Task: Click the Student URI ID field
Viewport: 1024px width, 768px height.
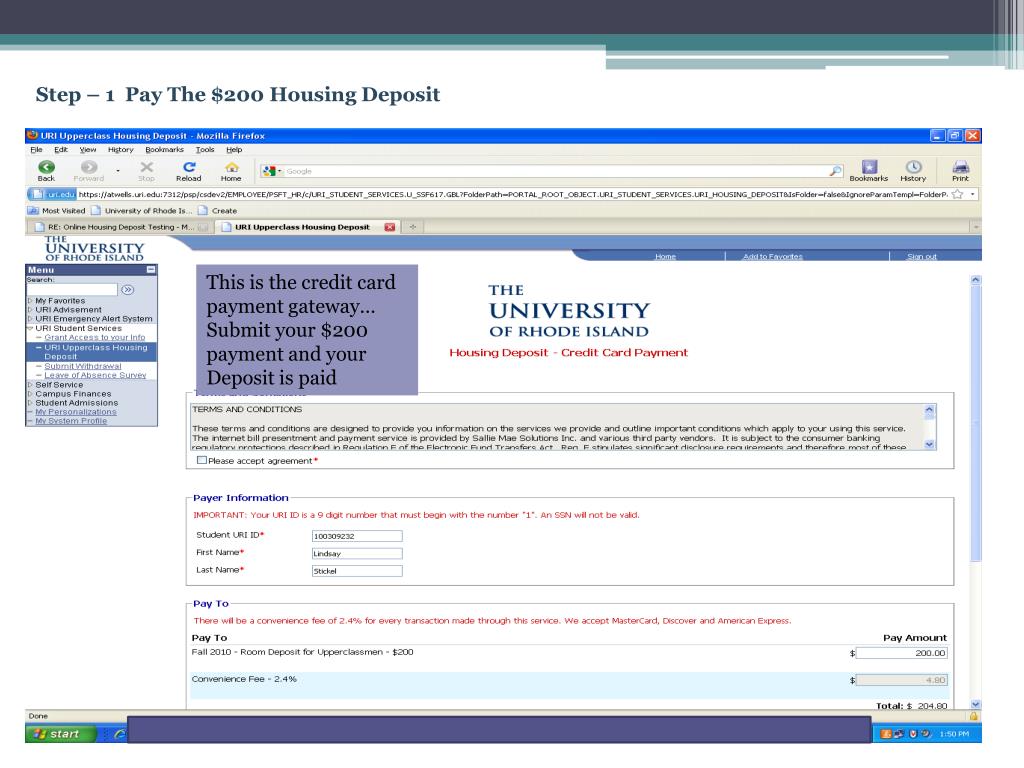Action: (357, 536)
